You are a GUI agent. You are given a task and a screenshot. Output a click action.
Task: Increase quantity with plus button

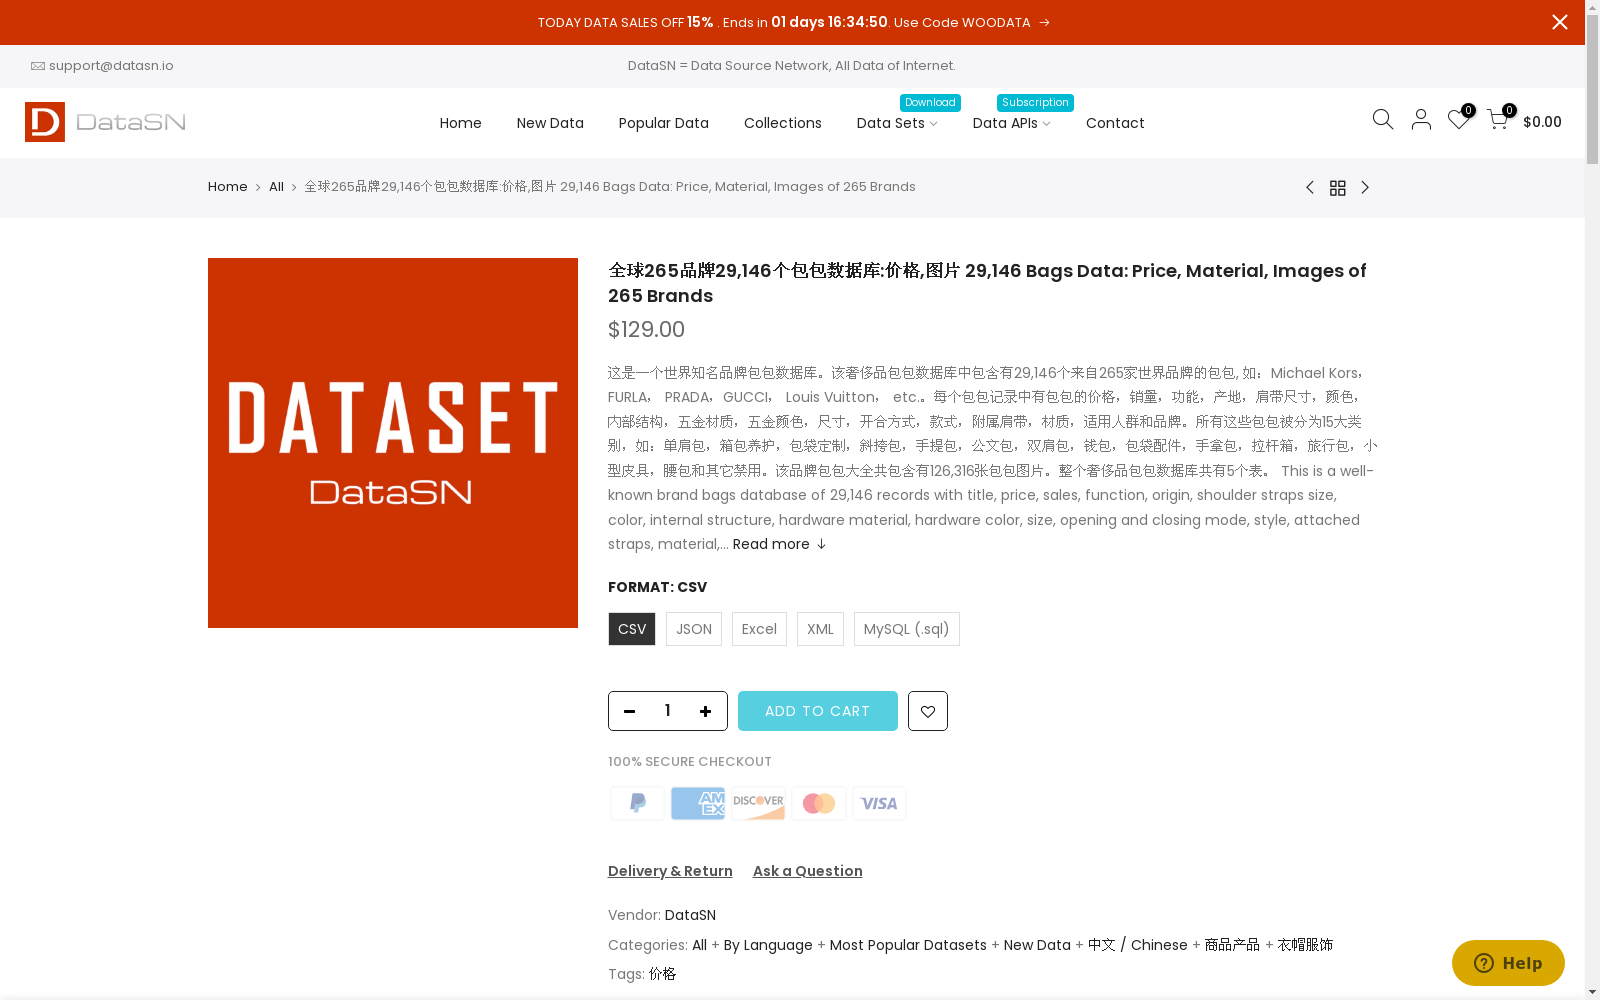[x=706, y=711]
